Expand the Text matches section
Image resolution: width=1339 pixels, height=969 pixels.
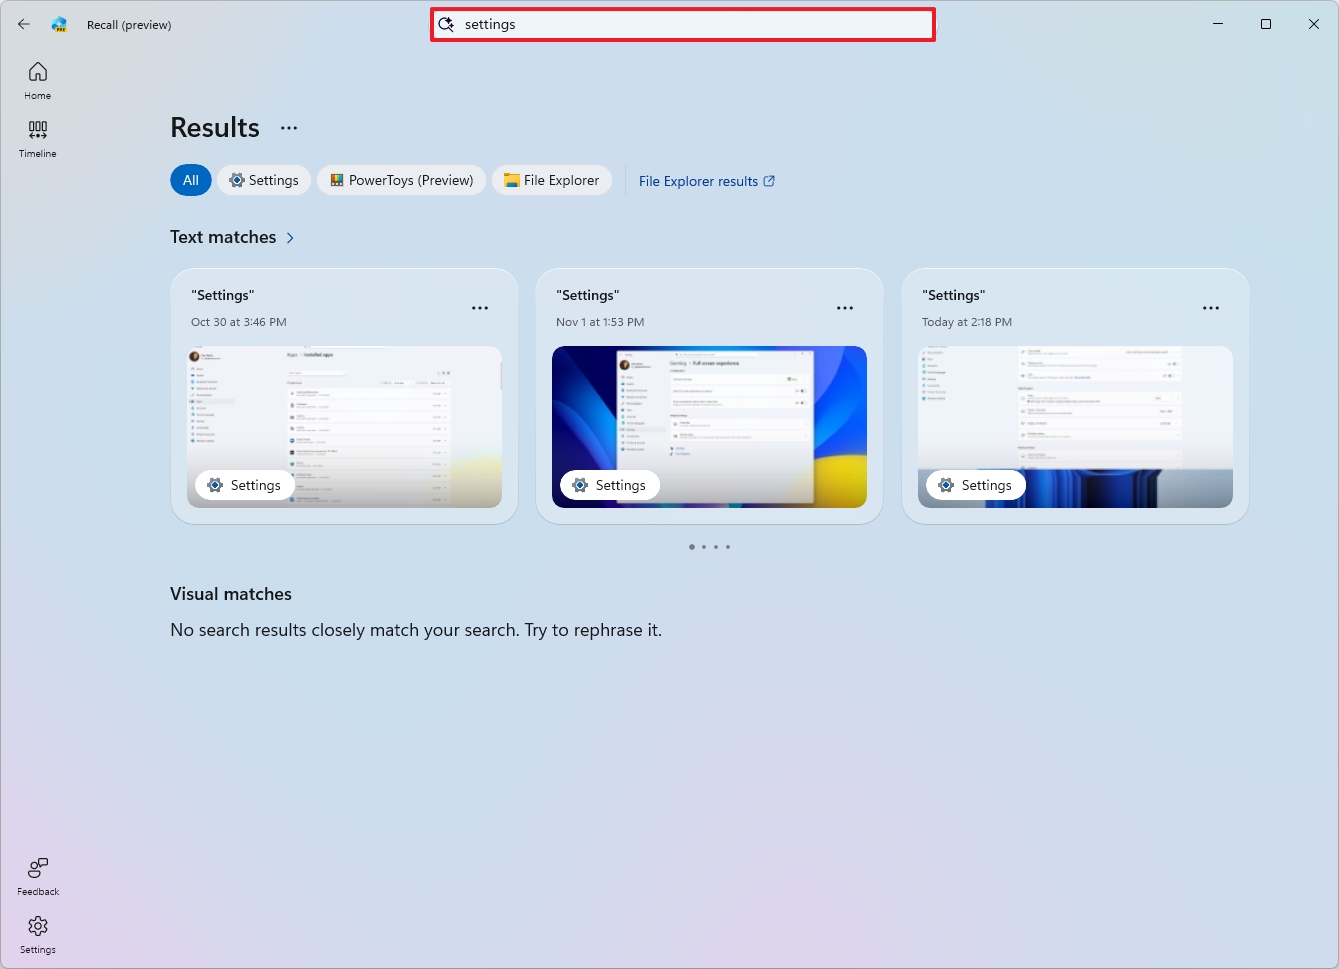290,238
